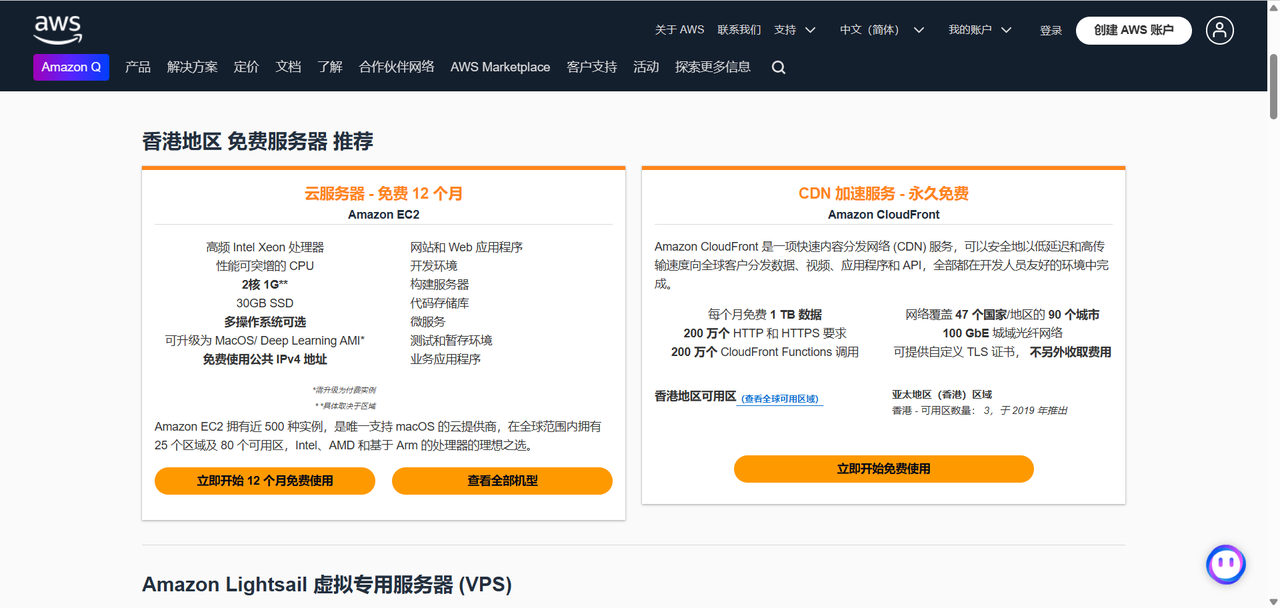Viewport: 1280px width, 608px height.
Task: Click the 30GB SSD text
Action: click(x=265, y=303)
